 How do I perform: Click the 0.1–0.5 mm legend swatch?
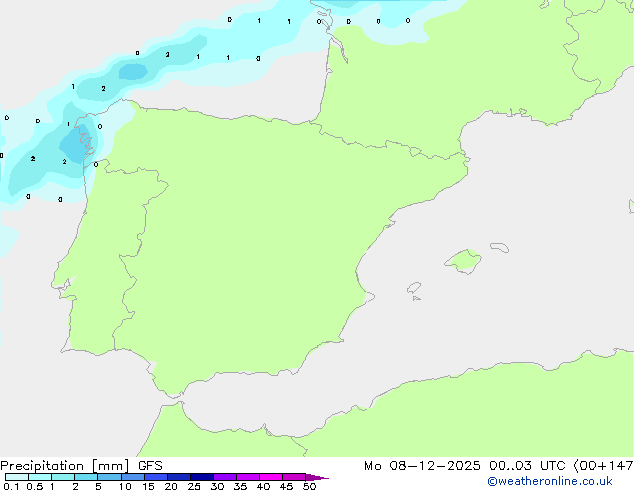[17, 477]
